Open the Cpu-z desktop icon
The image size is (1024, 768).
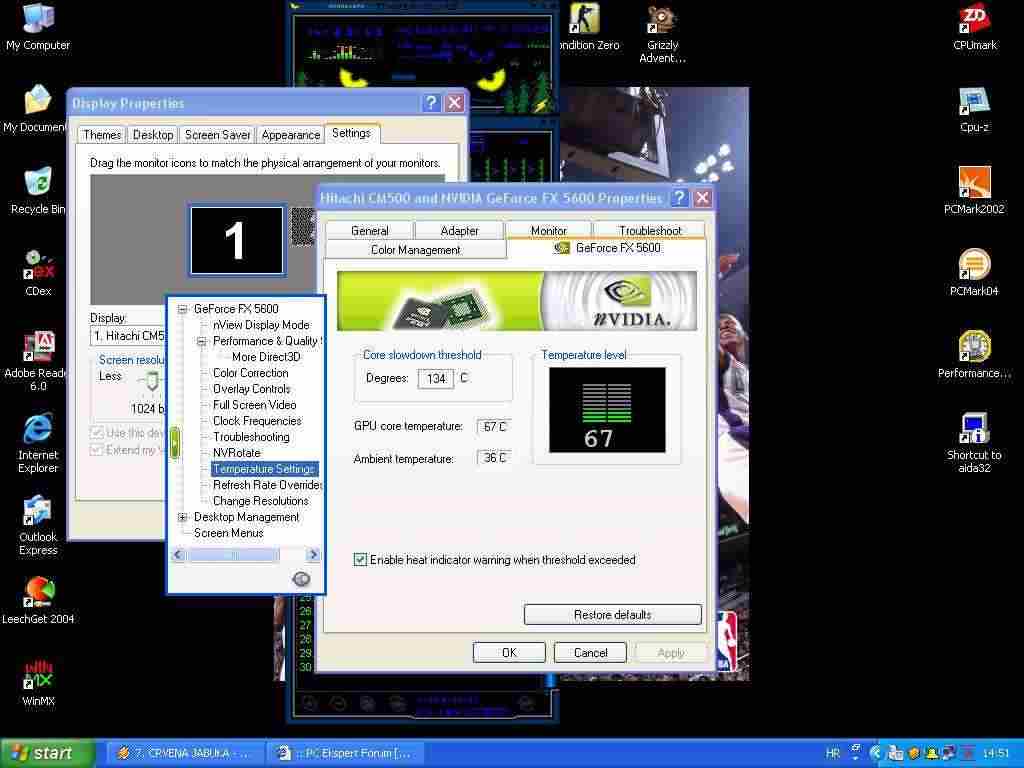(974, 106)
